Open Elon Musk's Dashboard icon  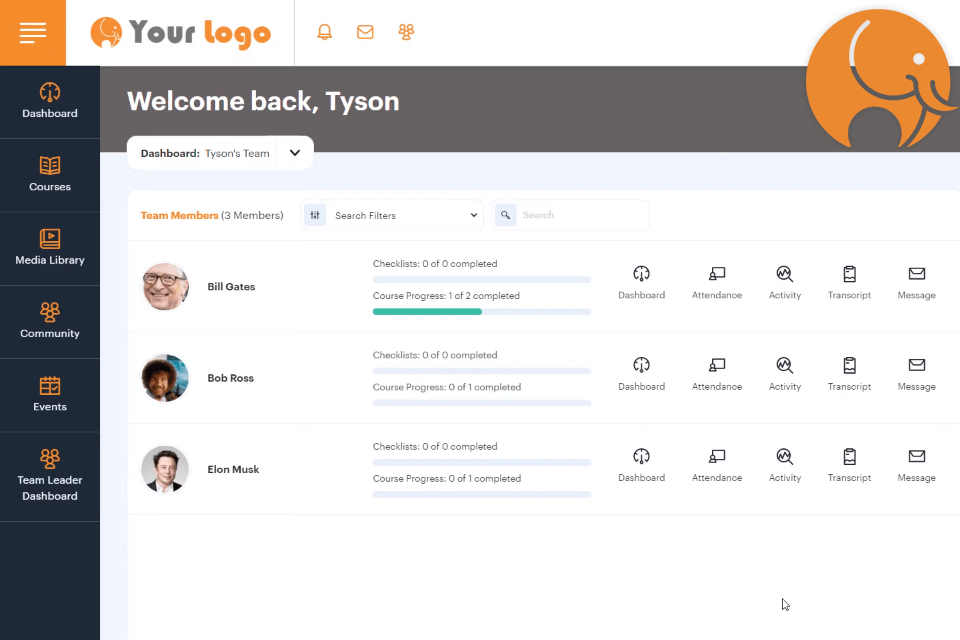(x=641, y=465)
